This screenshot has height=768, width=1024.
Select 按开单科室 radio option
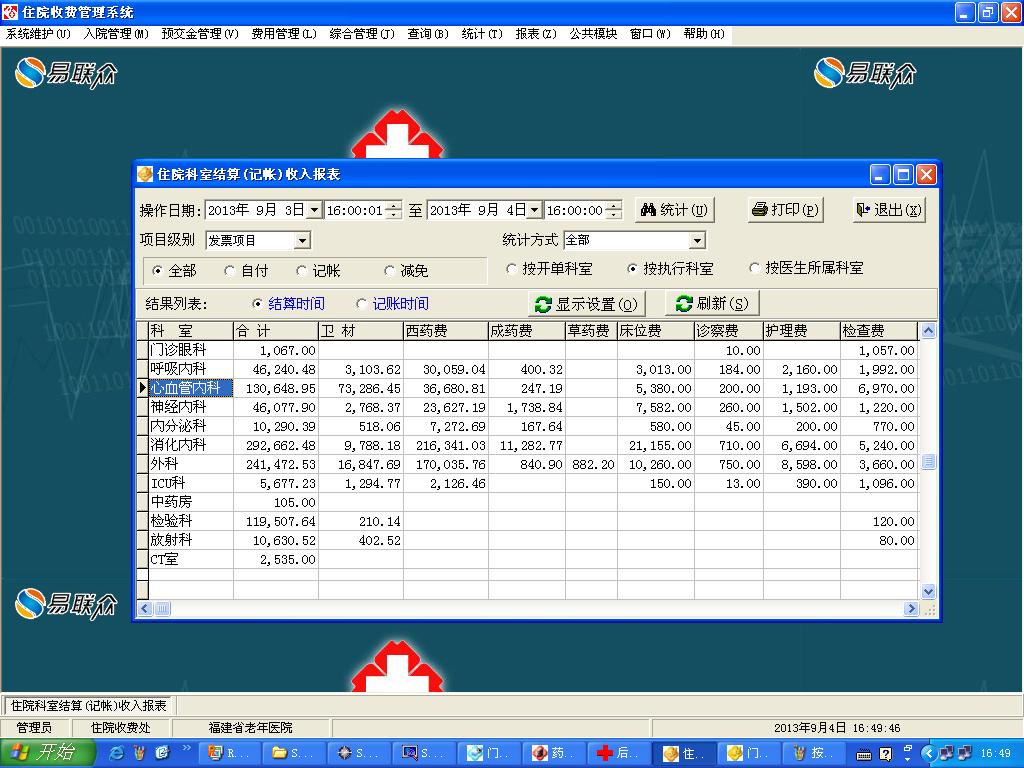pyautogui.click(x=511, y=268)
